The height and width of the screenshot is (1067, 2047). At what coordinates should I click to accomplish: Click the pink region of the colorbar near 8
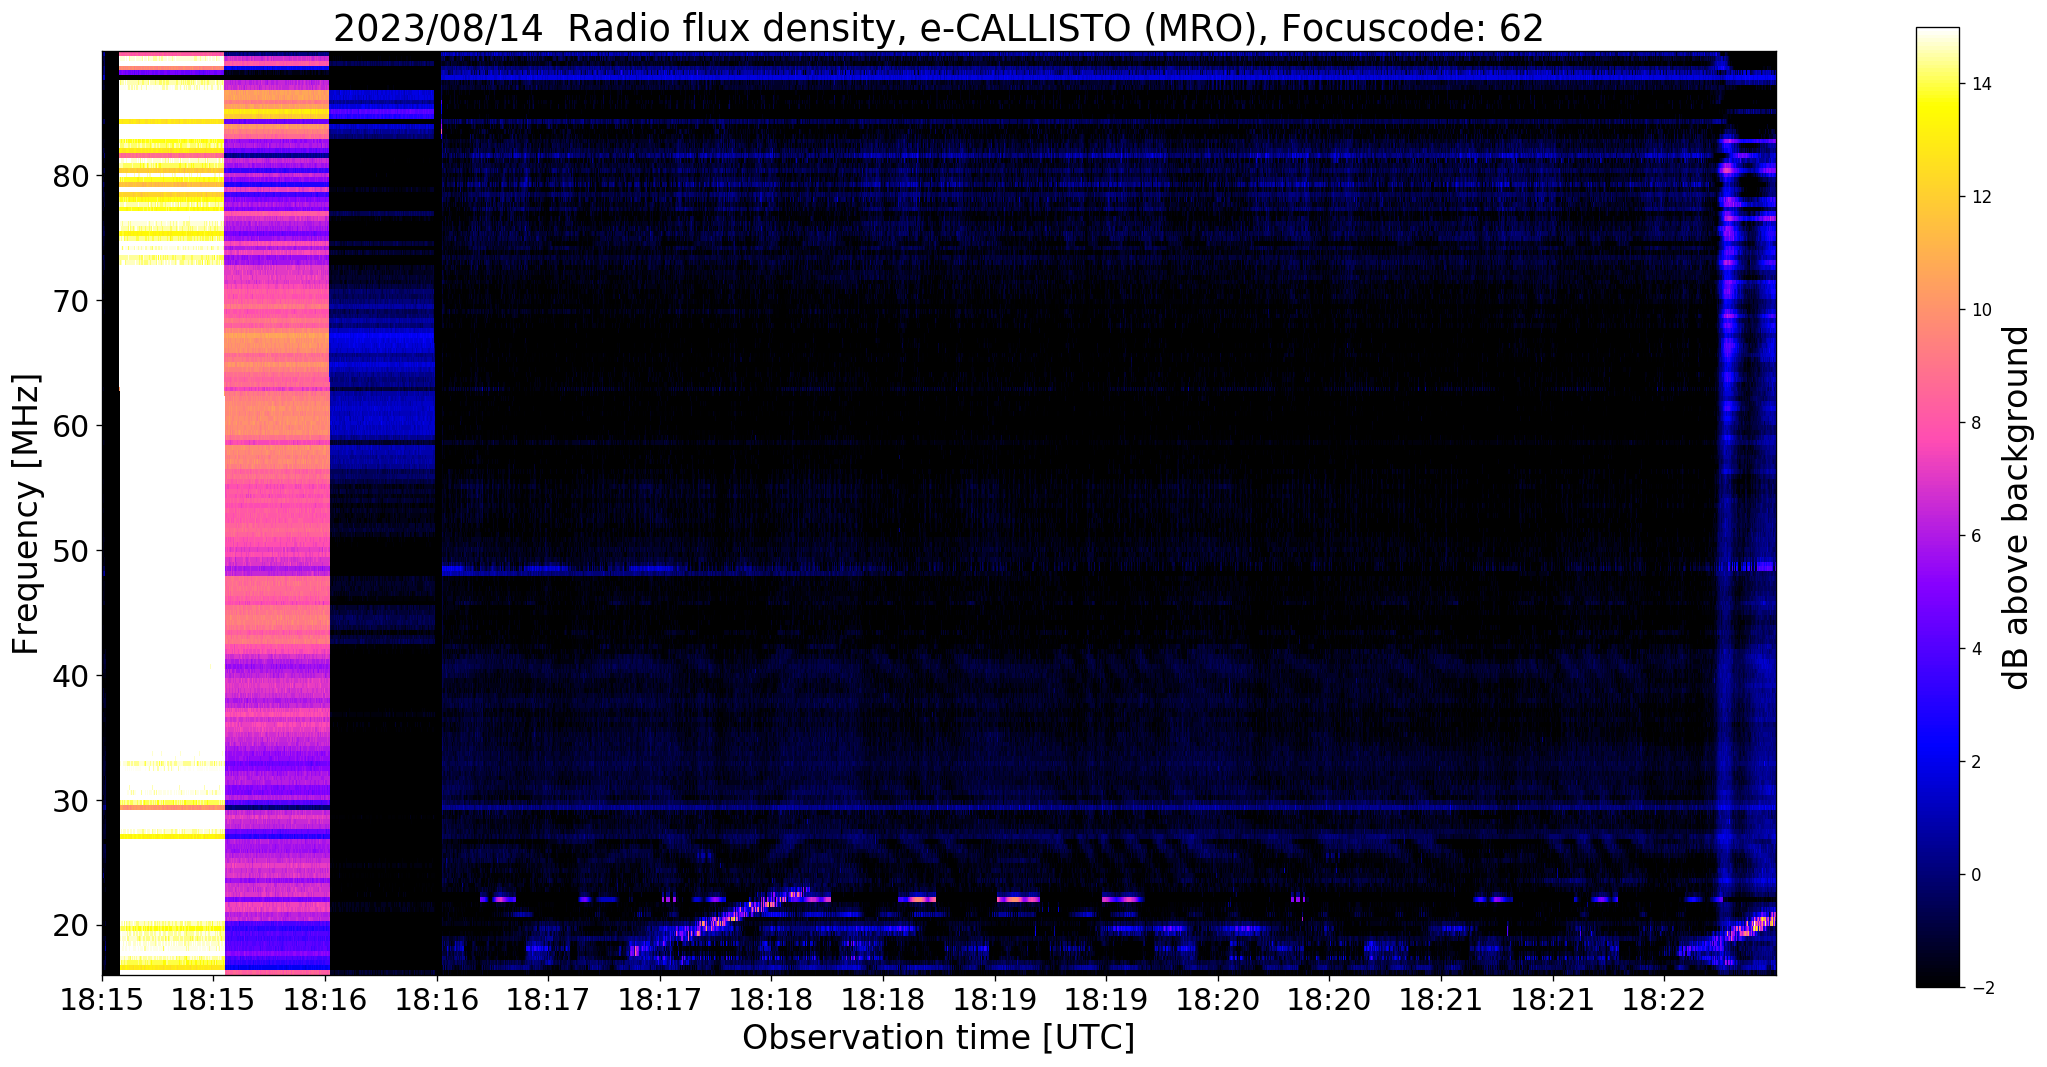(1937, 423)
